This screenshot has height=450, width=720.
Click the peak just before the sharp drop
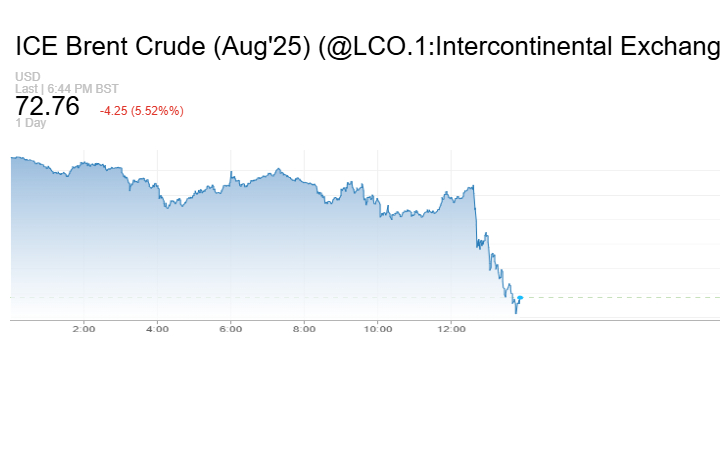[473, 186]
